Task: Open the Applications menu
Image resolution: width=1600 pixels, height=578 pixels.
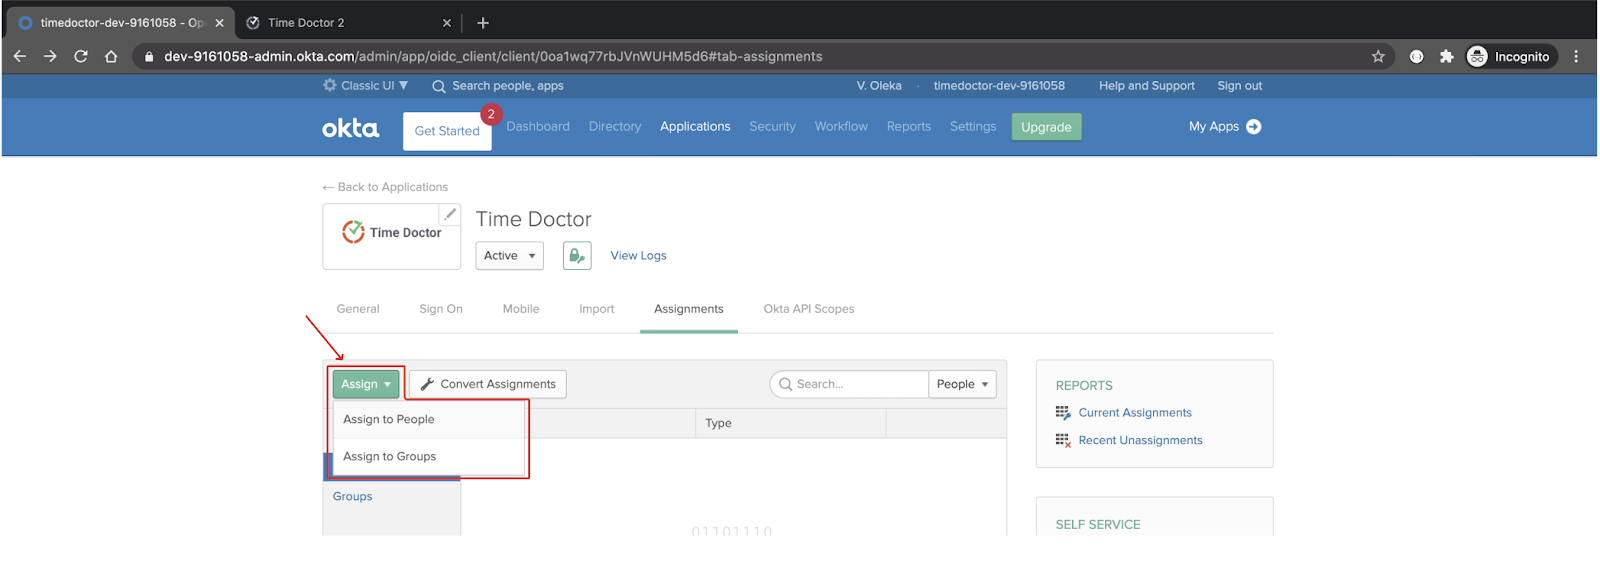Action: 695,126
